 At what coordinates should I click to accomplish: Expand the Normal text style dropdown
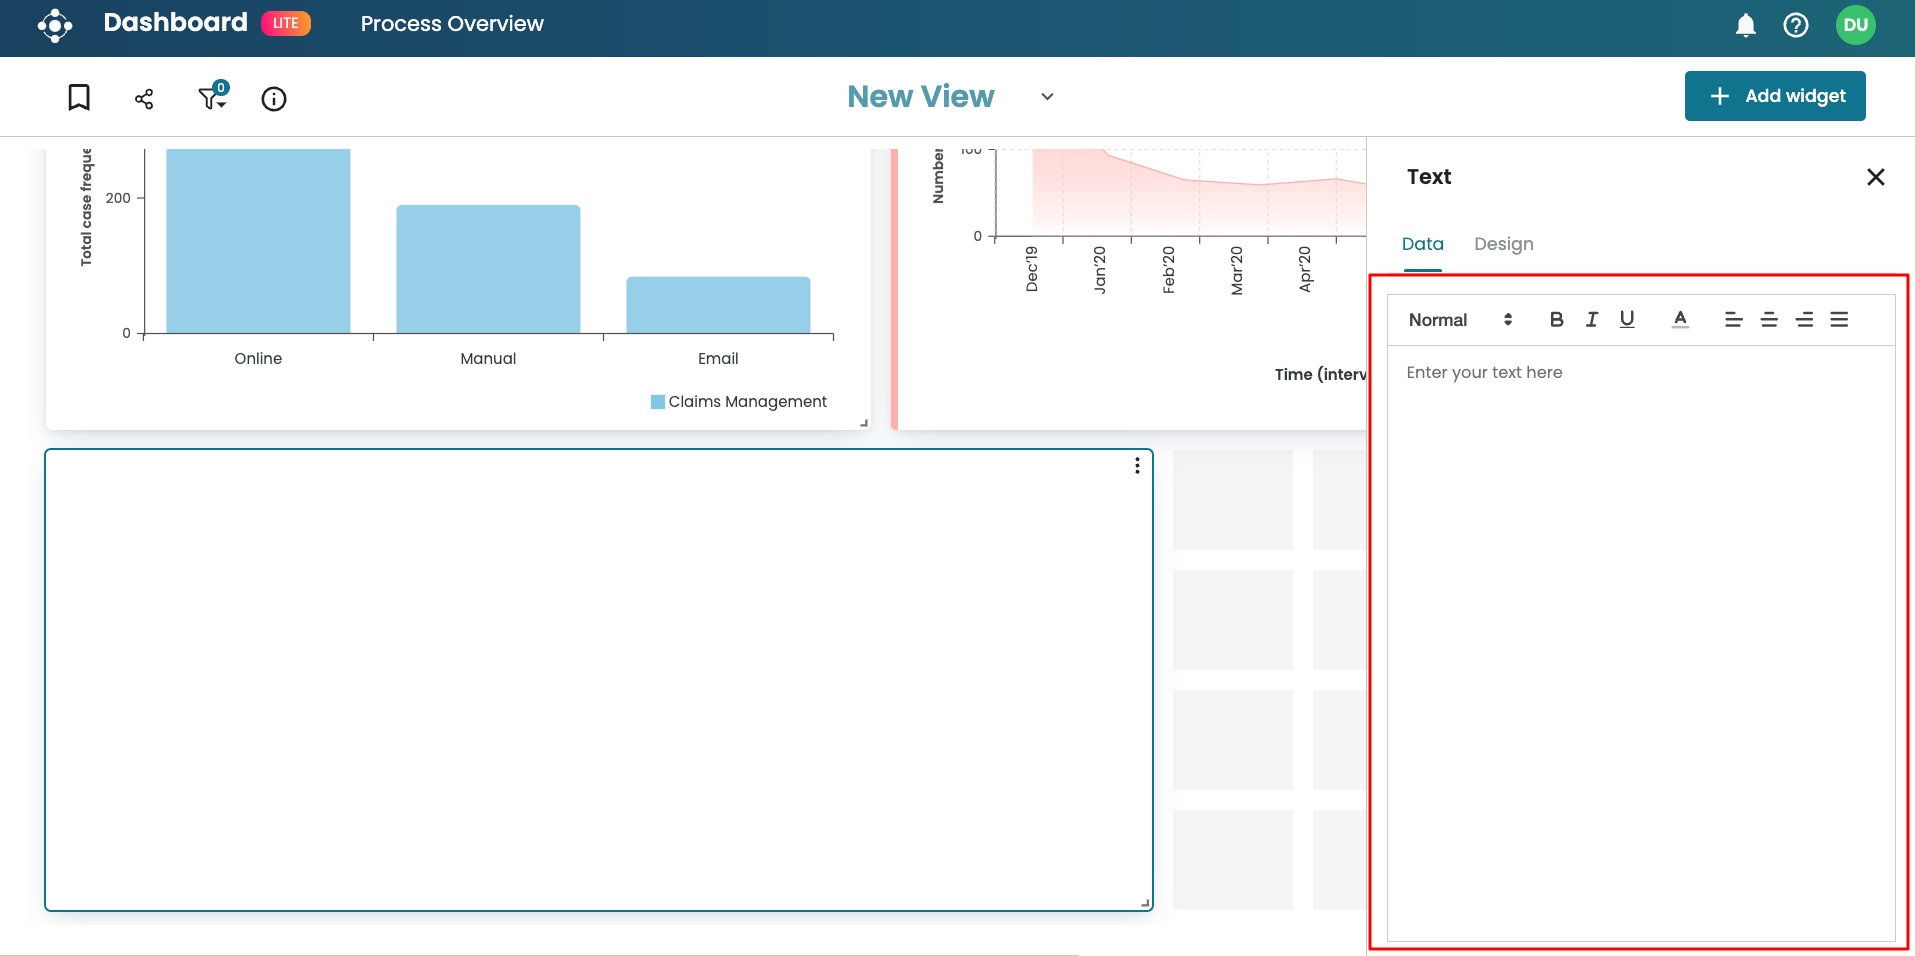[1460, 320]
